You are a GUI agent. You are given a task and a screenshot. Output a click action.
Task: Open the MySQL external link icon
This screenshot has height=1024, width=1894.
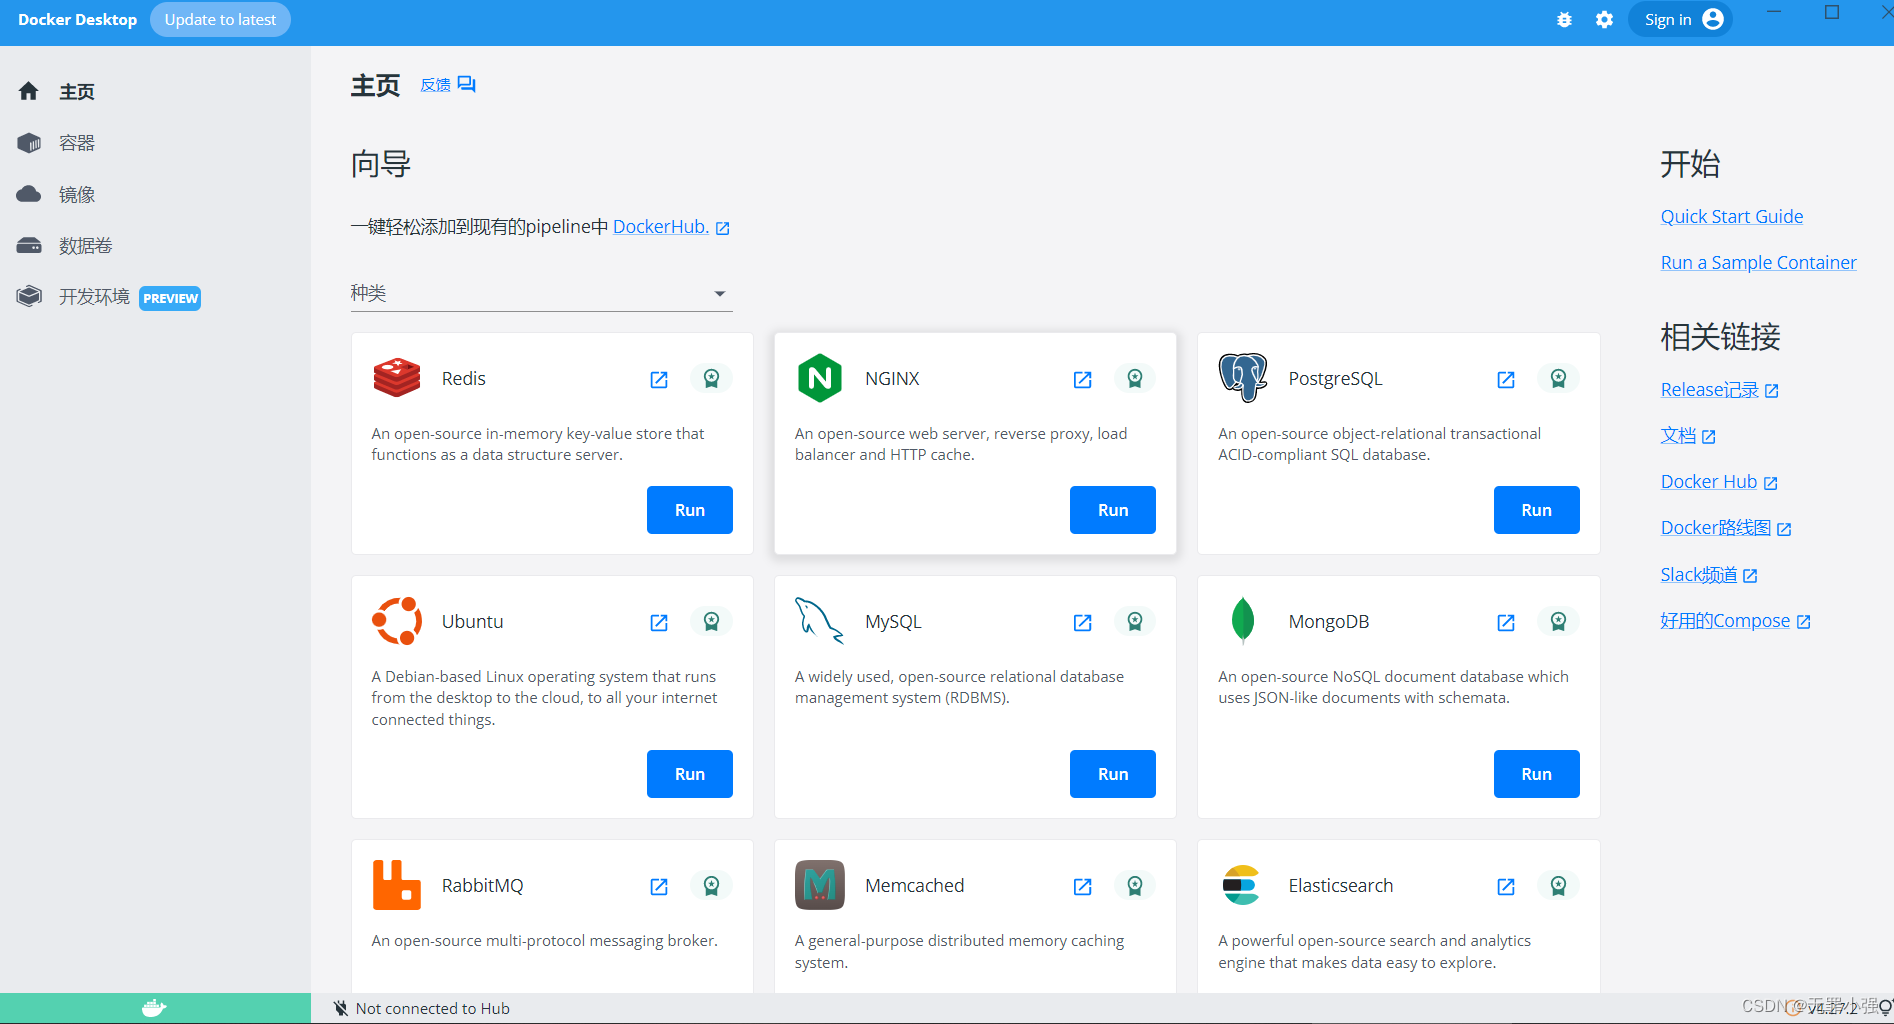(1082, 622)
